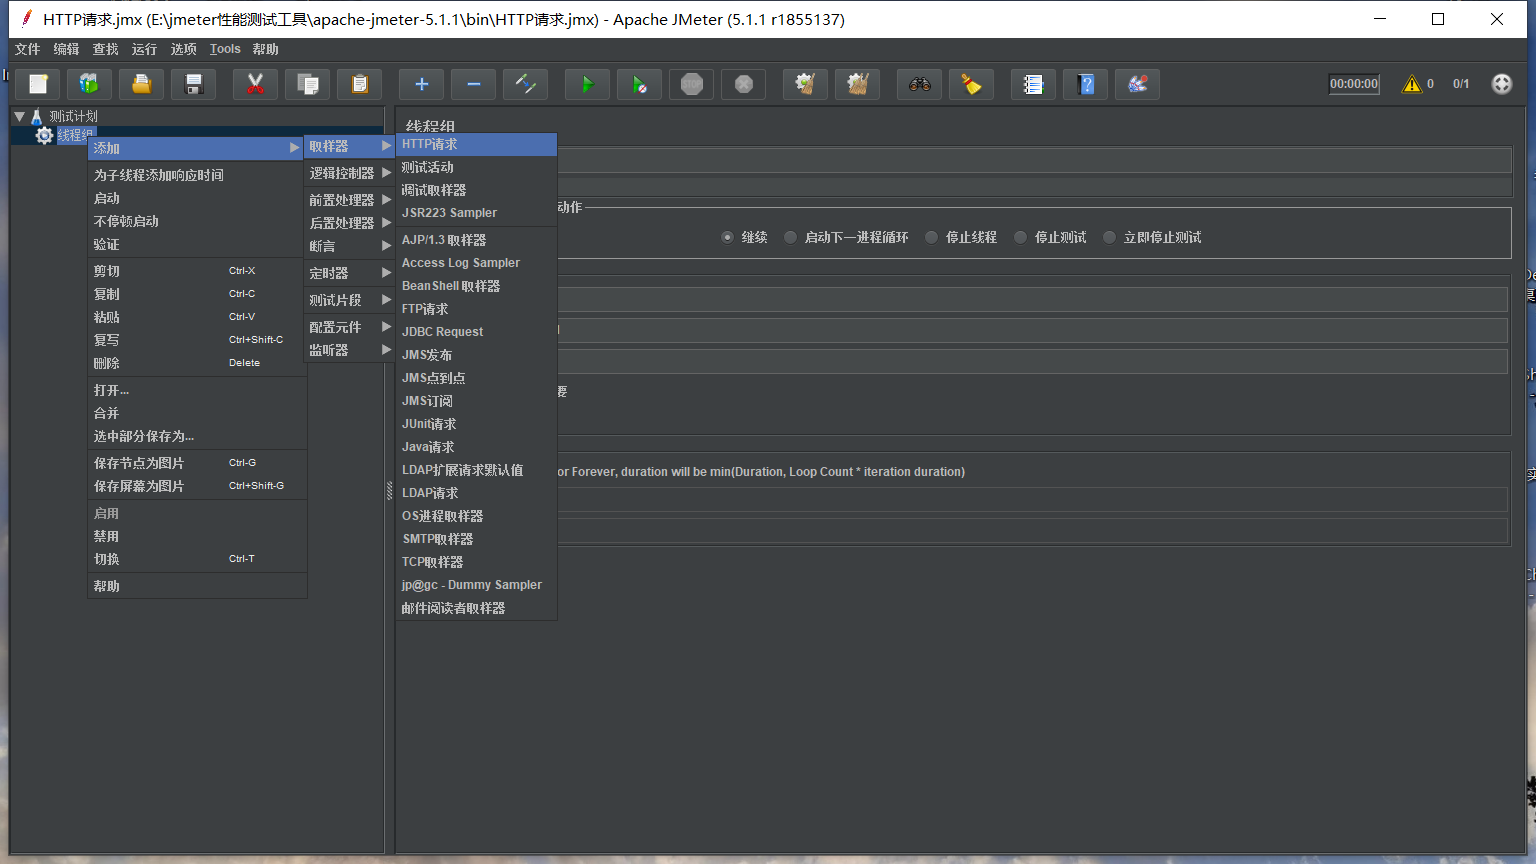Select the 测试计划 tree item
1536x864 pixels.
[74, 116]
